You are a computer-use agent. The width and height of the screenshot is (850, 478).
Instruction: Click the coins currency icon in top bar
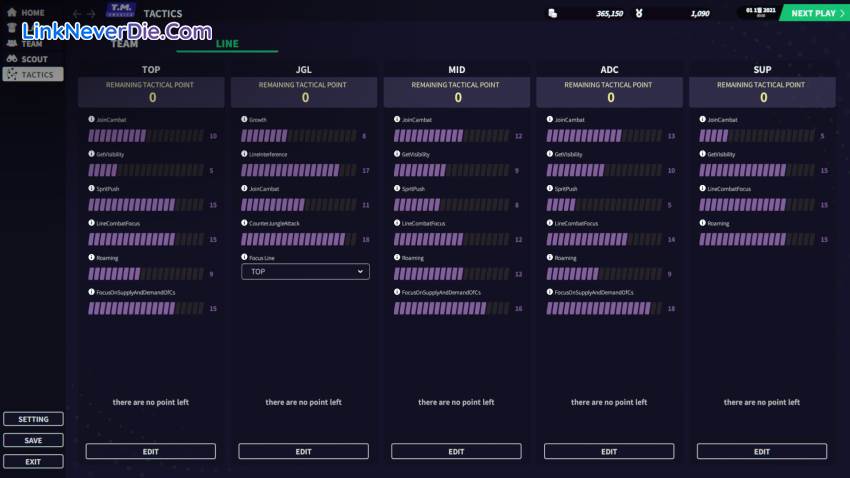pos(552,13)
